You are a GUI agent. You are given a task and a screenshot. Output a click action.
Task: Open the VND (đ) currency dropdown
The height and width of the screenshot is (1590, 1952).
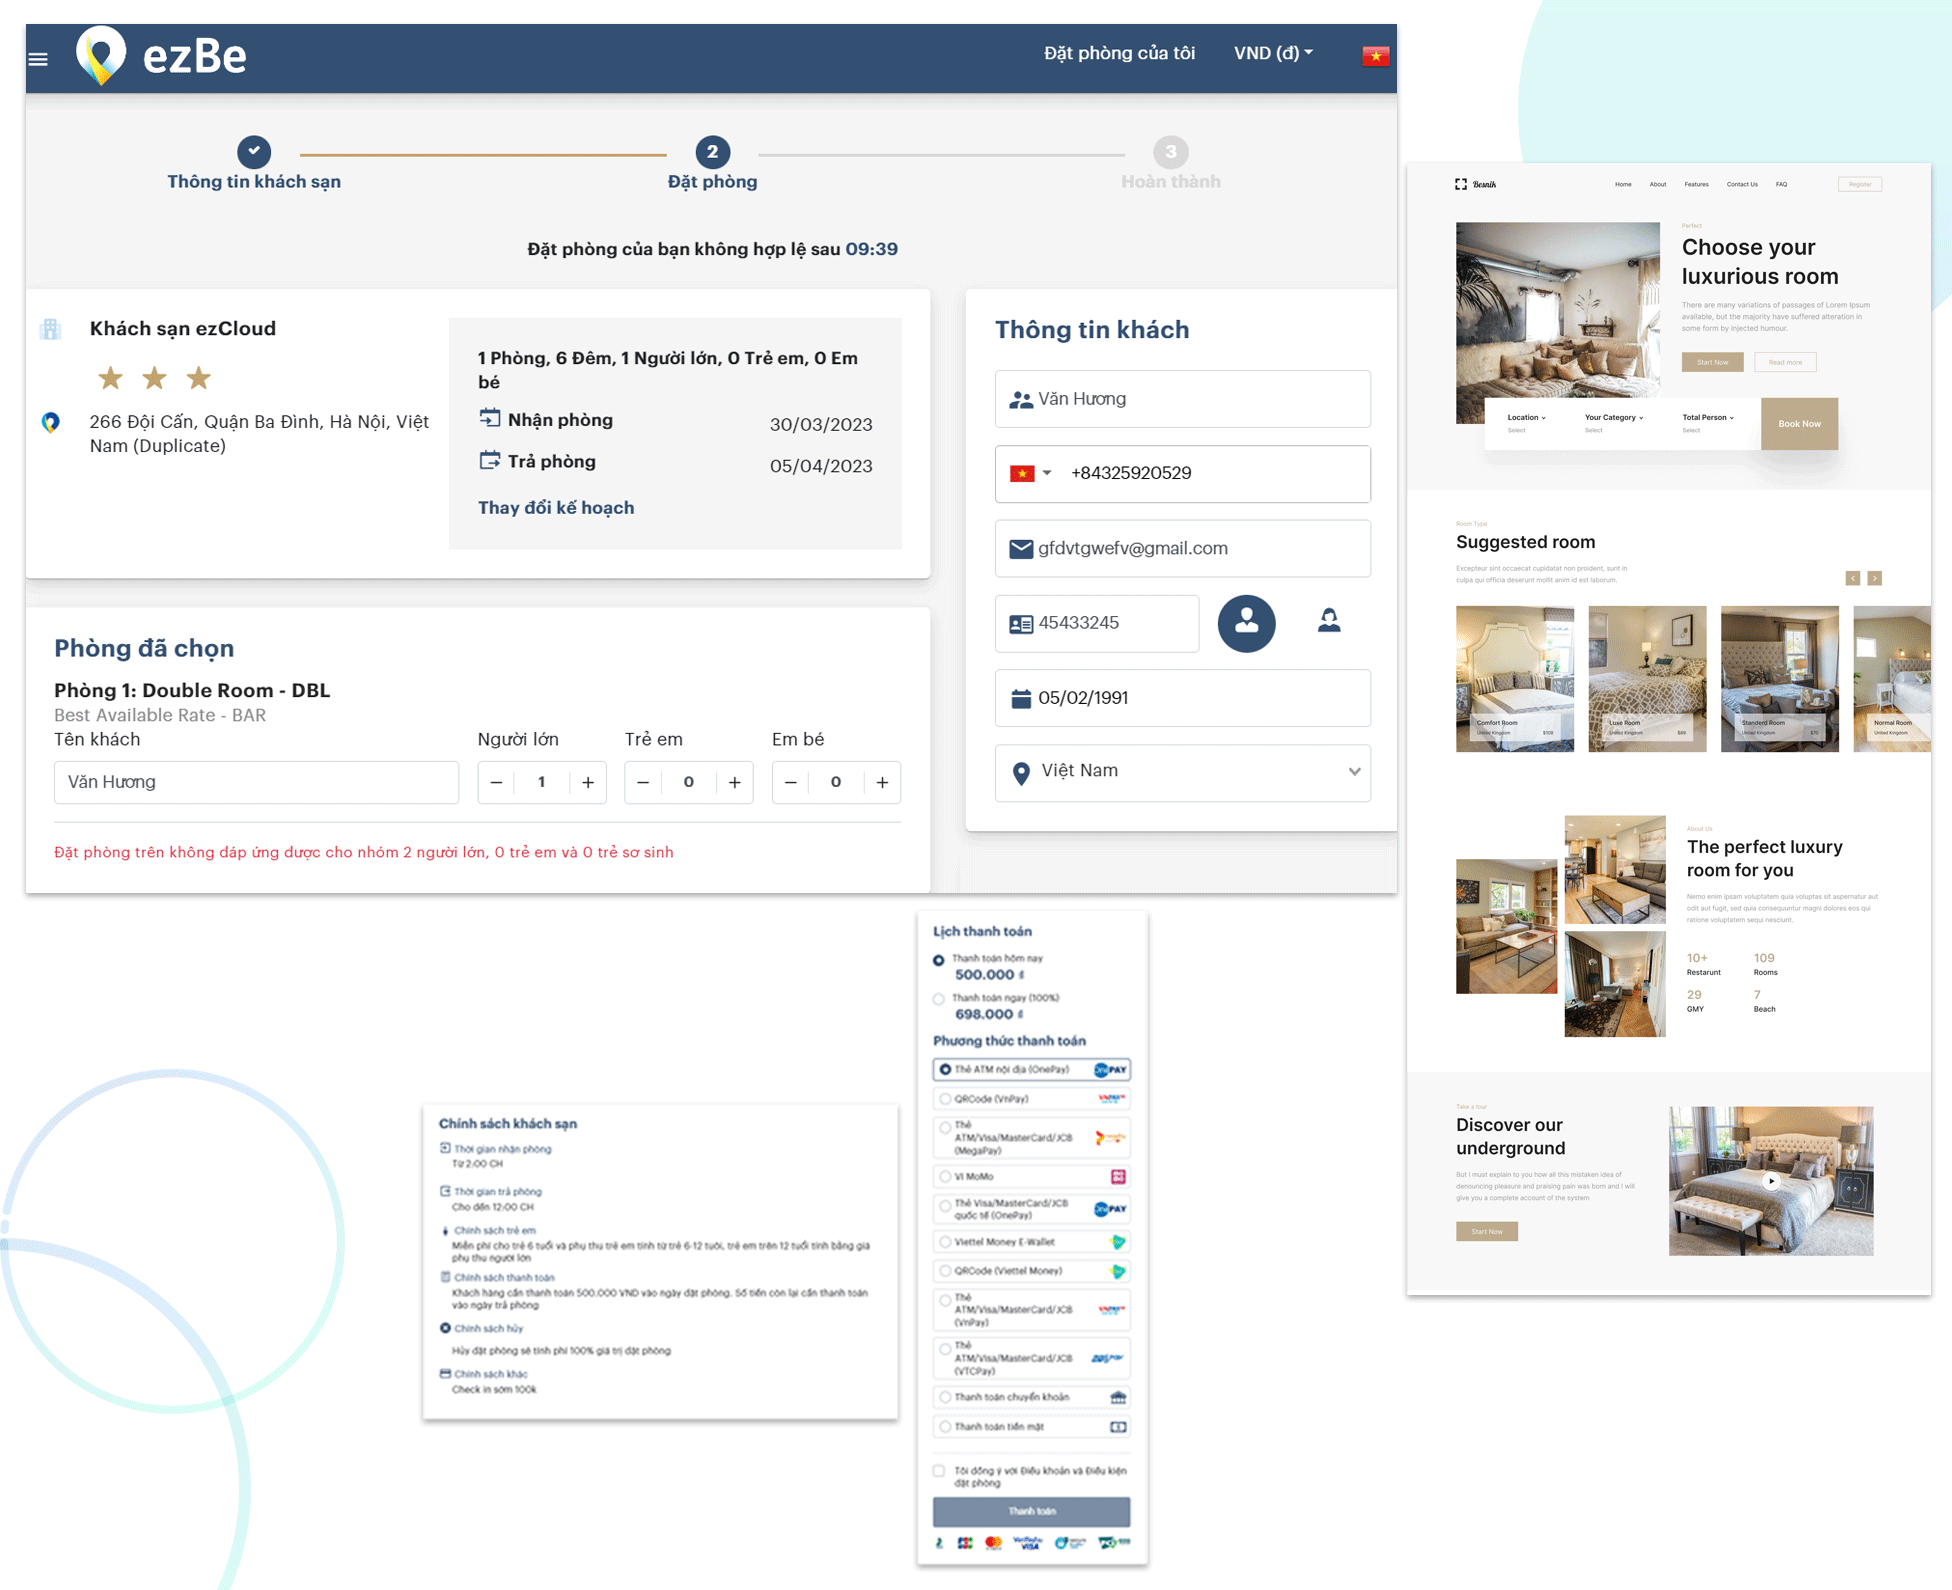tap(1273, 53)
